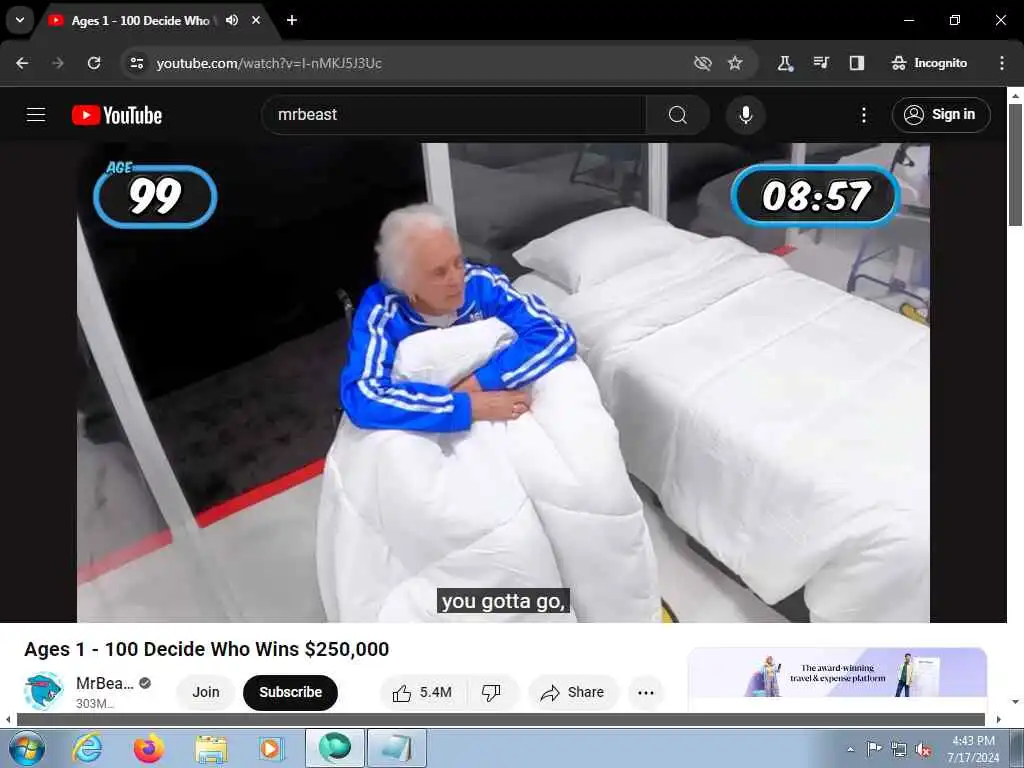
Task: Open the Windows Start menu
Action: [27, 748]
